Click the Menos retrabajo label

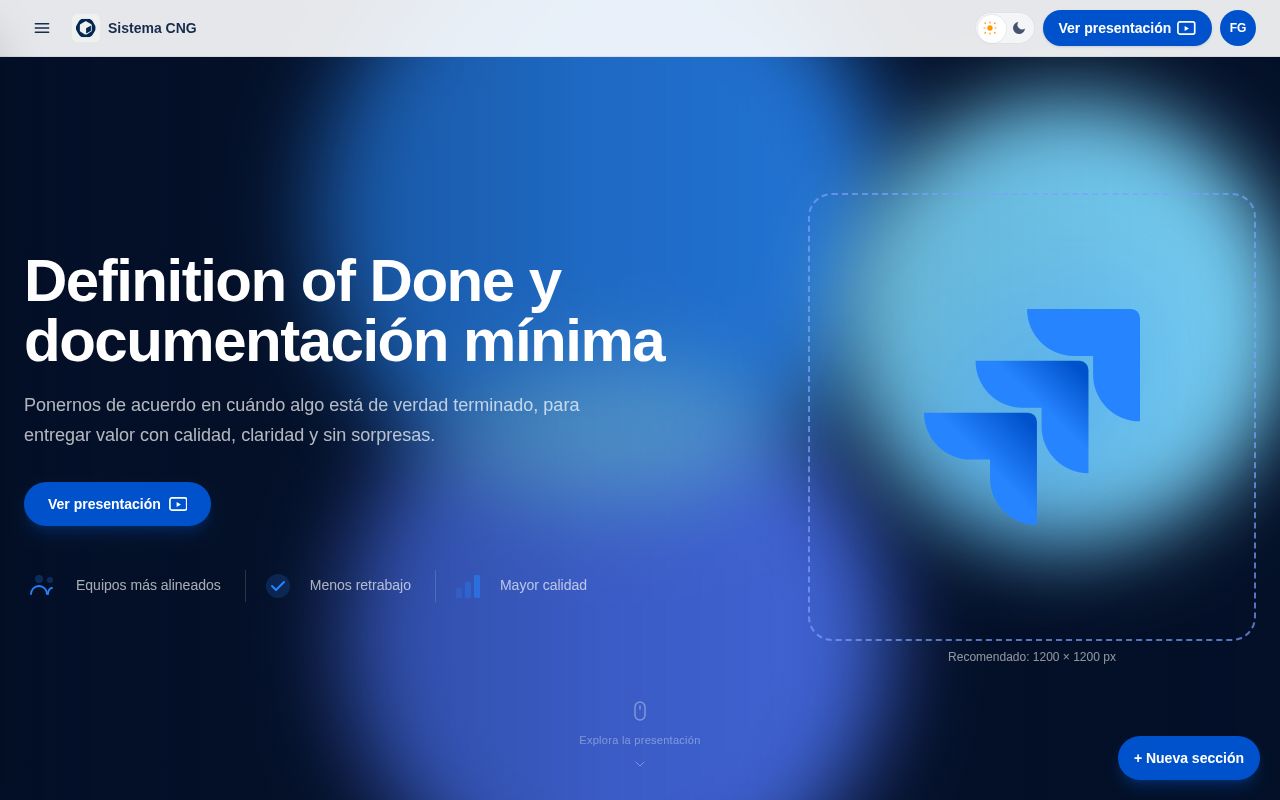tap(360, 585)
